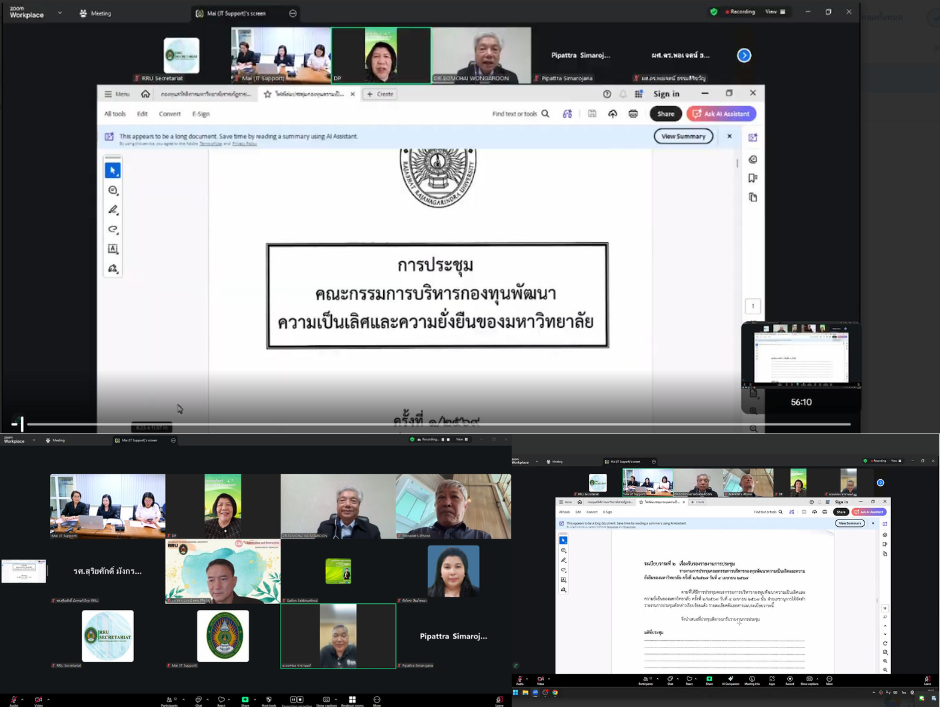Image resolution: width=940 pixels, height=707 pixels.
Task: Select the highlighter pen tool
Action: [113, 210]
